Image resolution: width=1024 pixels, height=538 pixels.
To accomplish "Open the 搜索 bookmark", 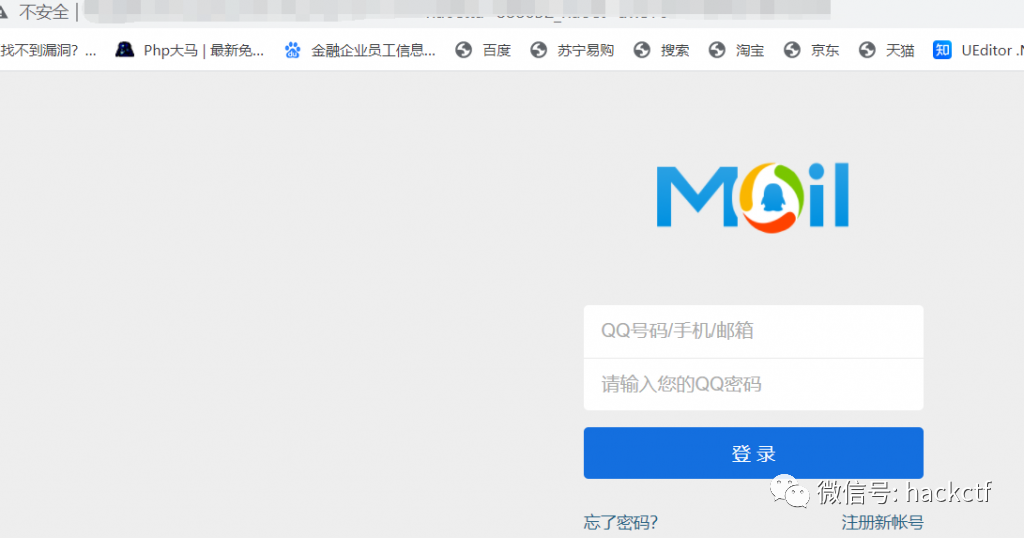I will coord(675,50).
